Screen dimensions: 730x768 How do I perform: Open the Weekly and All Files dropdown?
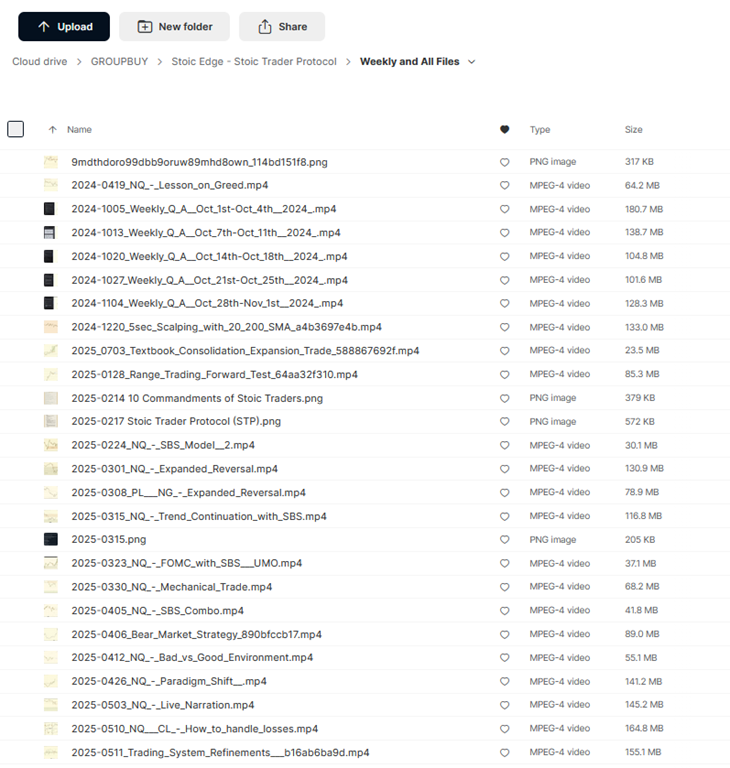[x=471, y=62]
